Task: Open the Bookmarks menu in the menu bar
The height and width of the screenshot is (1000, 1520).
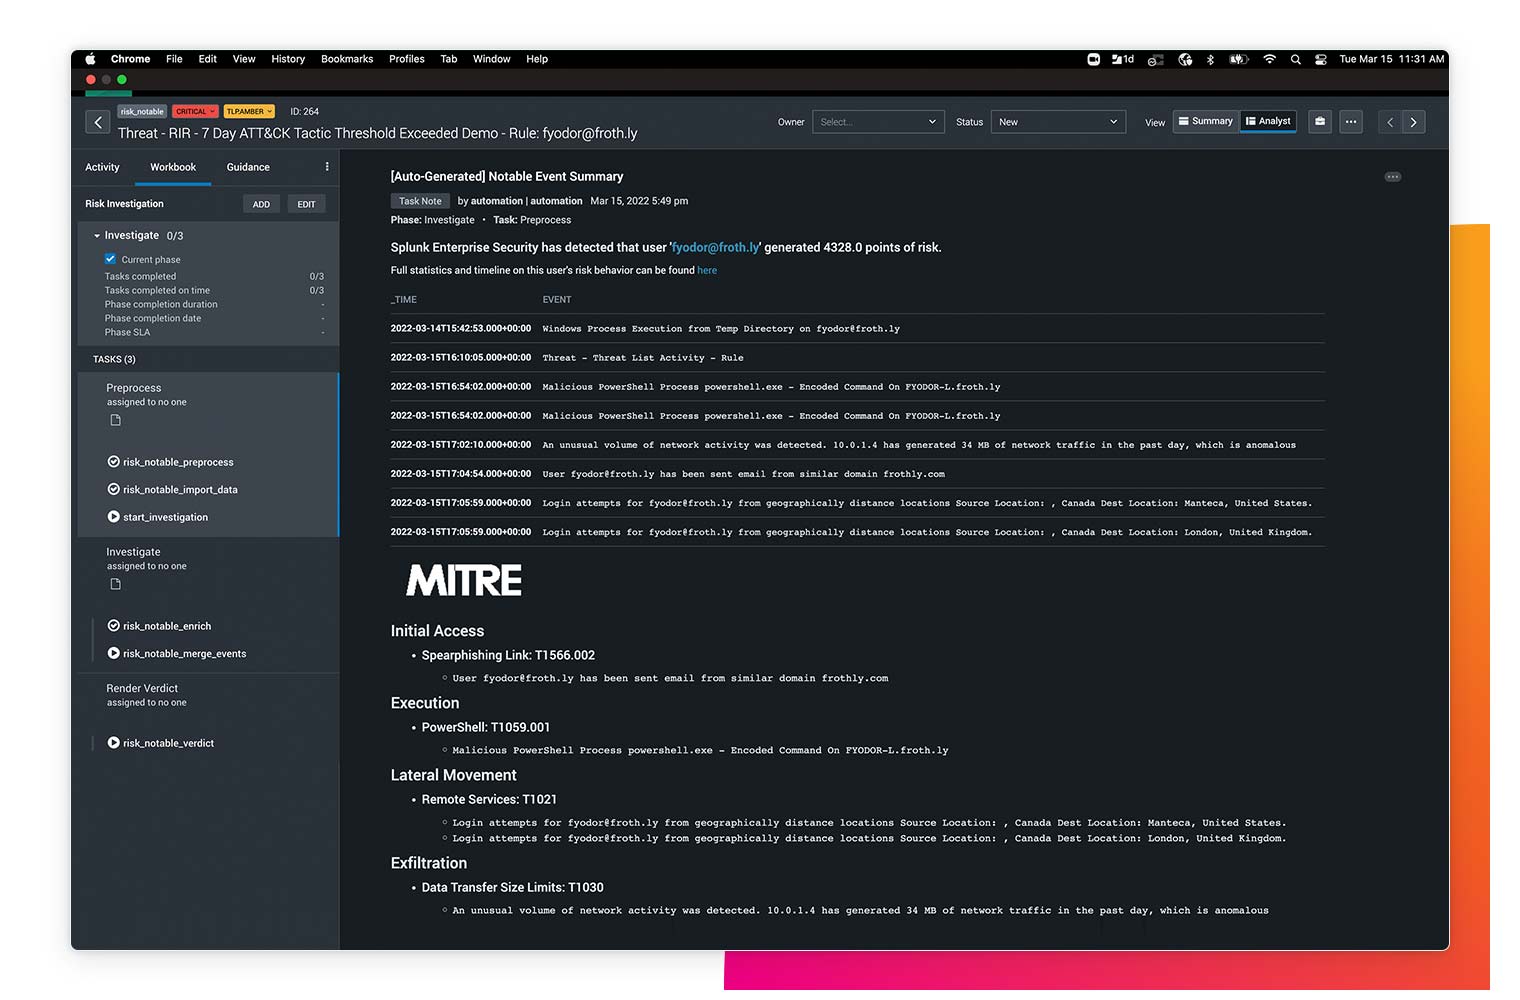Action: [x=346, y=59]
